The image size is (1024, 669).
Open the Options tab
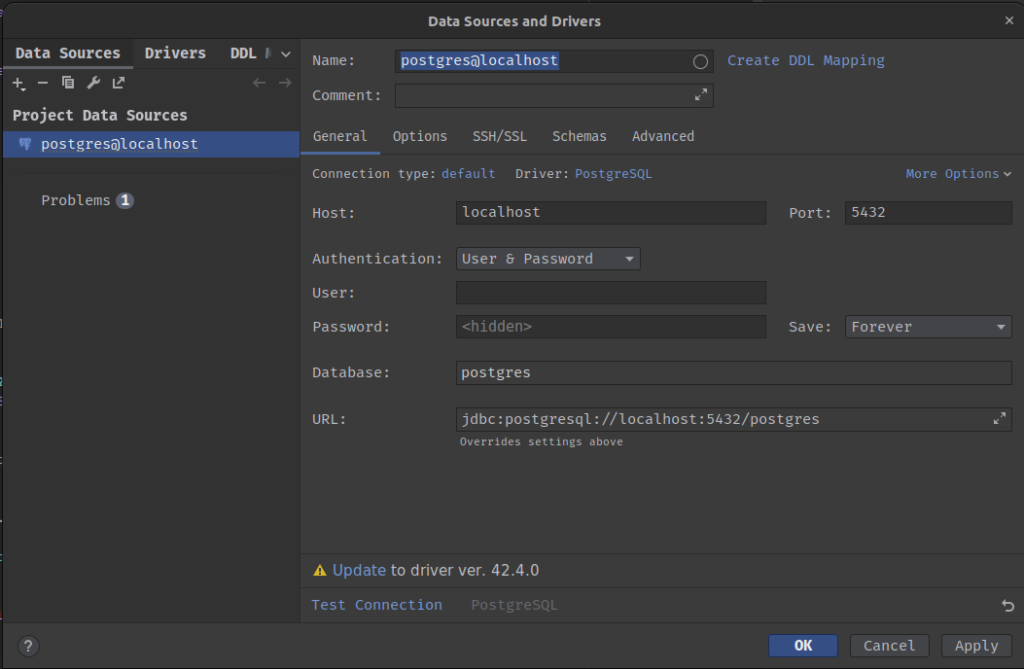419,136
